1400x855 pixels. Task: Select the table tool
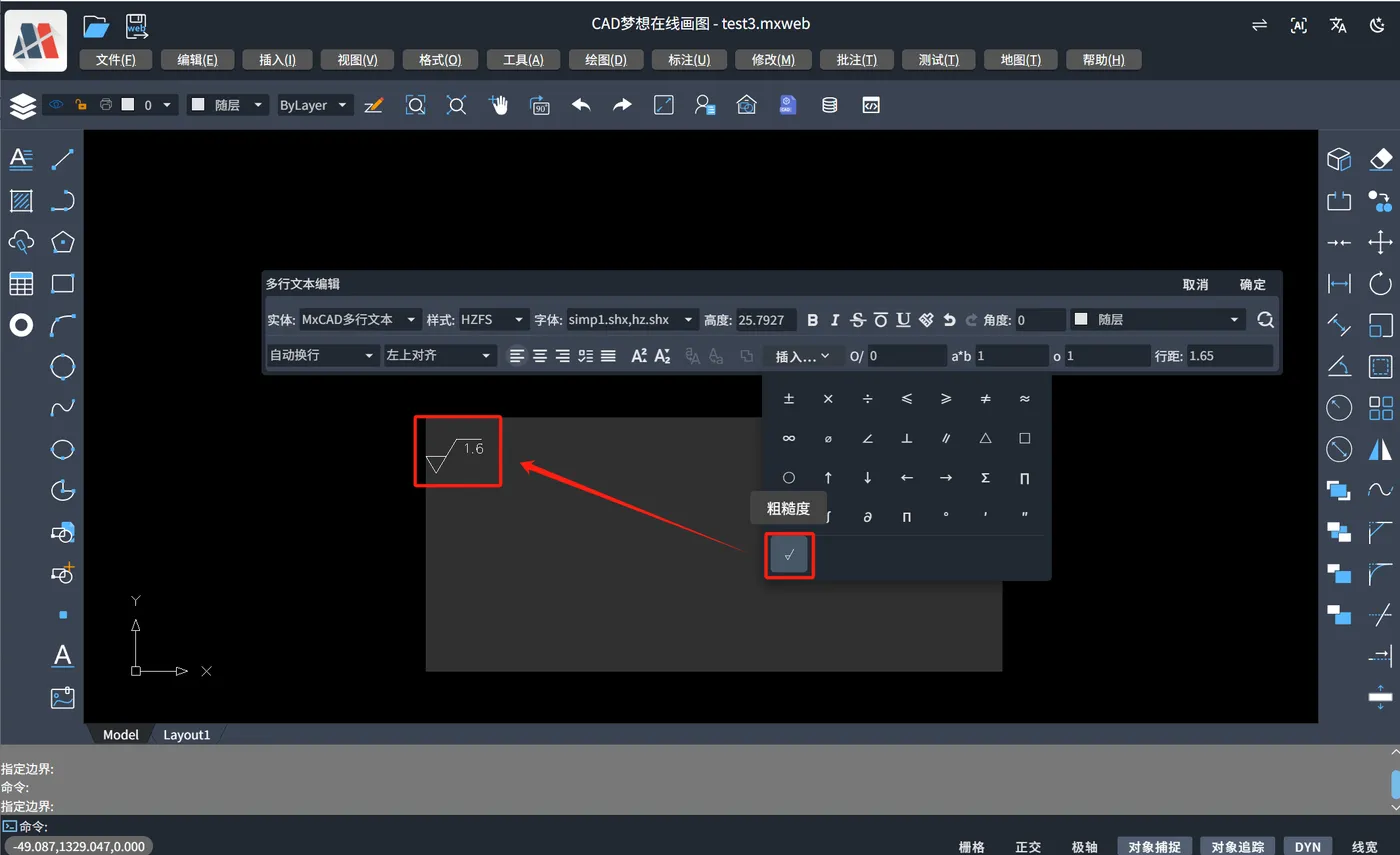21,284
